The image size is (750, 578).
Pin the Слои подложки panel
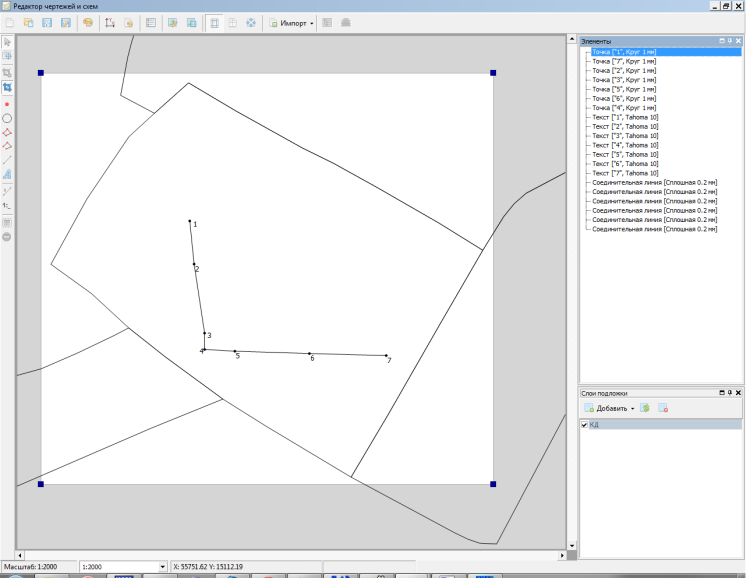[x=730, y=393]
